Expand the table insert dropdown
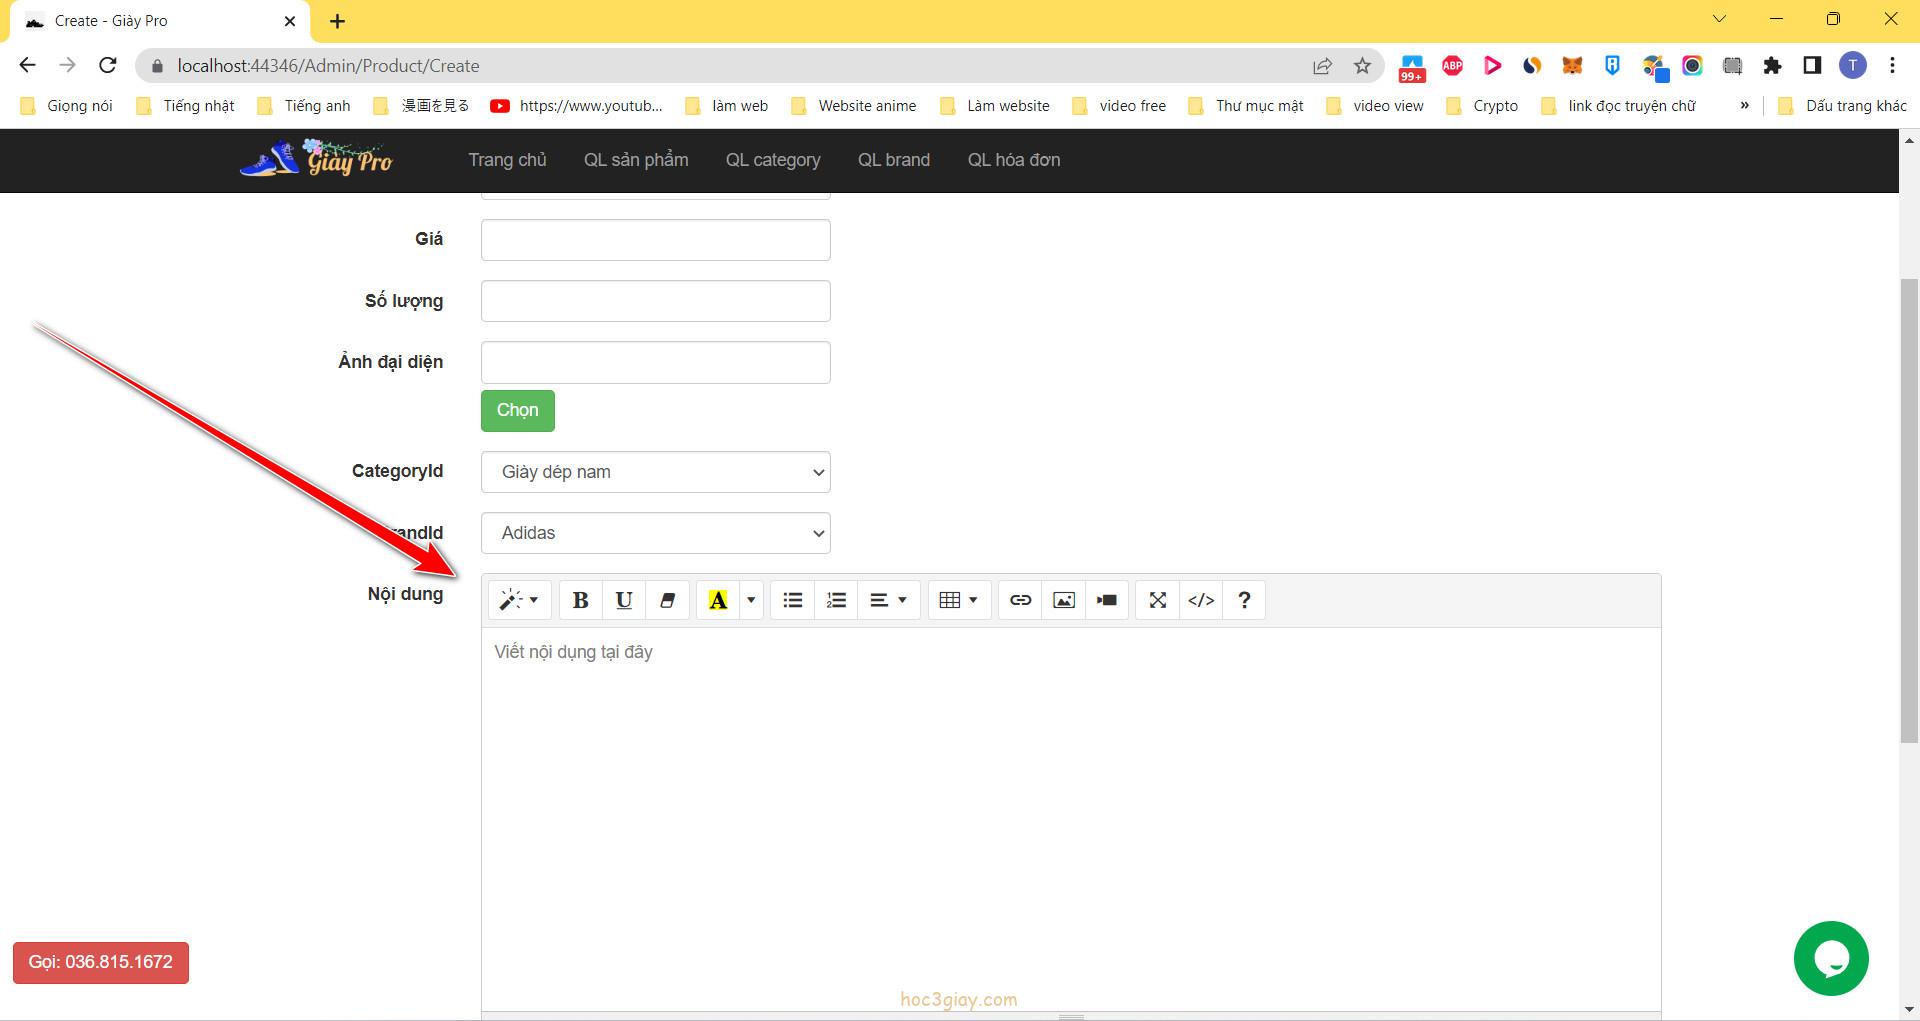The width and height of the screenshot is (1920, 1021). coord(958,600)
